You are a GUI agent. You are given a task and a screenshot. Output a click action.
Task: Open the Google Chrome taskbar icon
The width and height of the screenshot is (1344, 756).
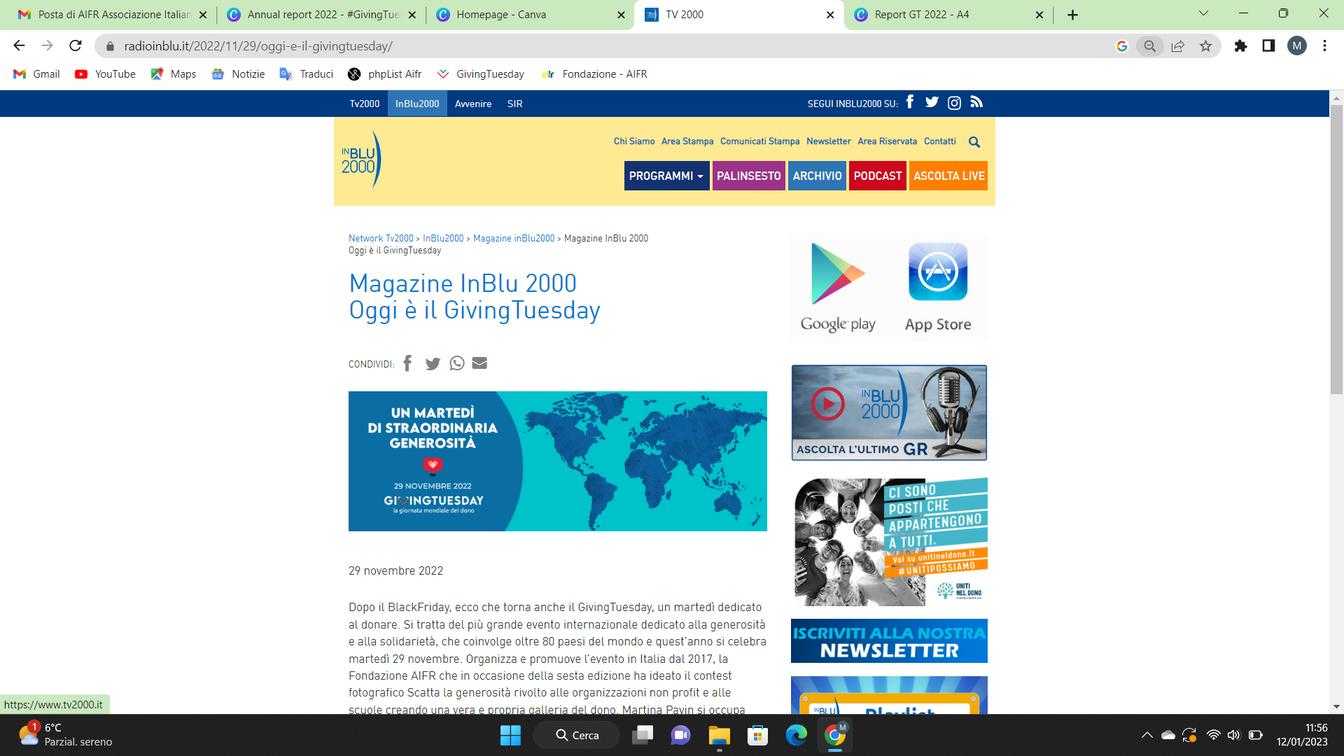[834, 735]
